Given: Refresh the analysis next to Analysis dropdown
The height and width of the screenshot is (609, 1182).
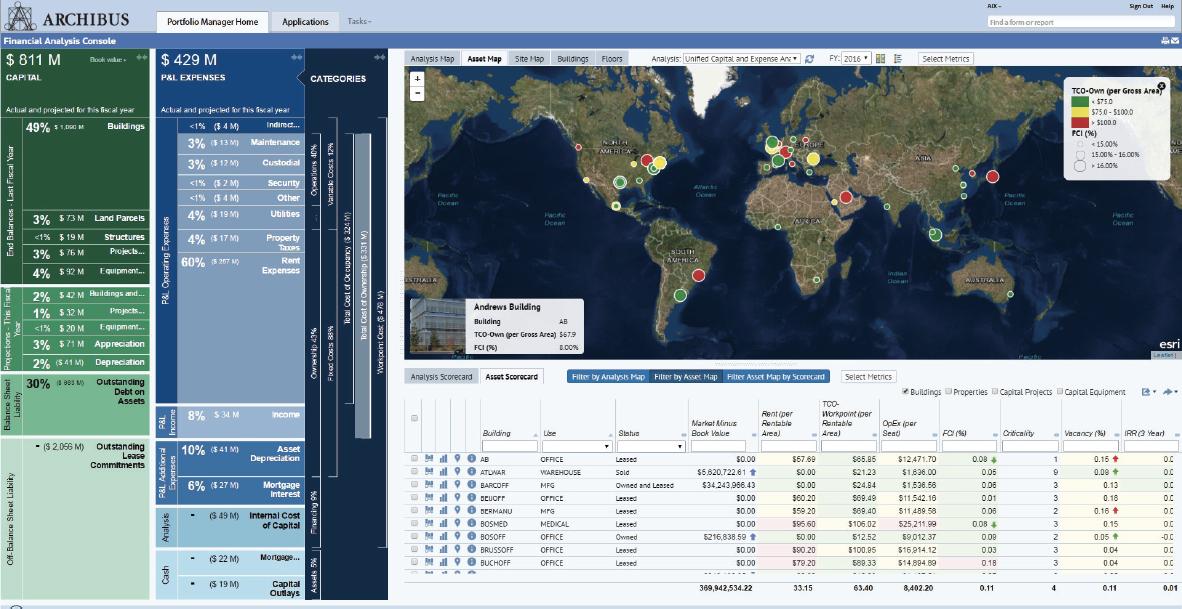Looking at the screenshot, I should click(x=810, y=59).
